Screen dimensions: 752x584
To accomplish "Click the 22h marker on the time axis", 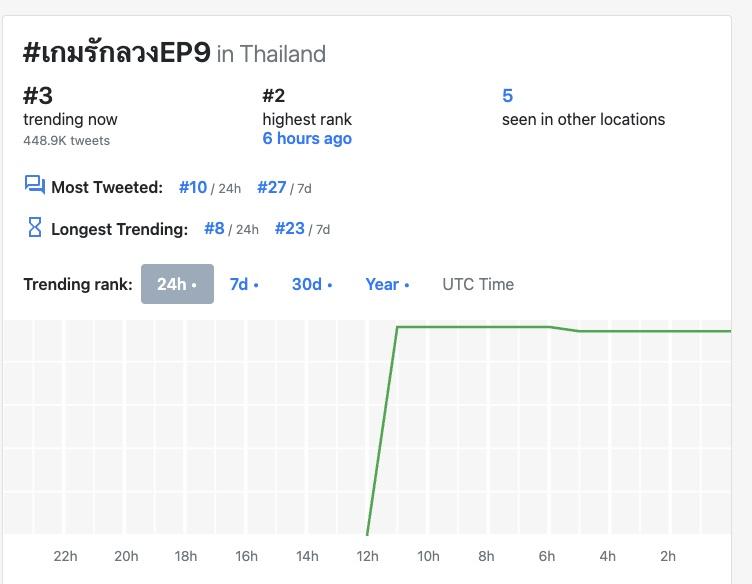I will click(x=65, y=556).
